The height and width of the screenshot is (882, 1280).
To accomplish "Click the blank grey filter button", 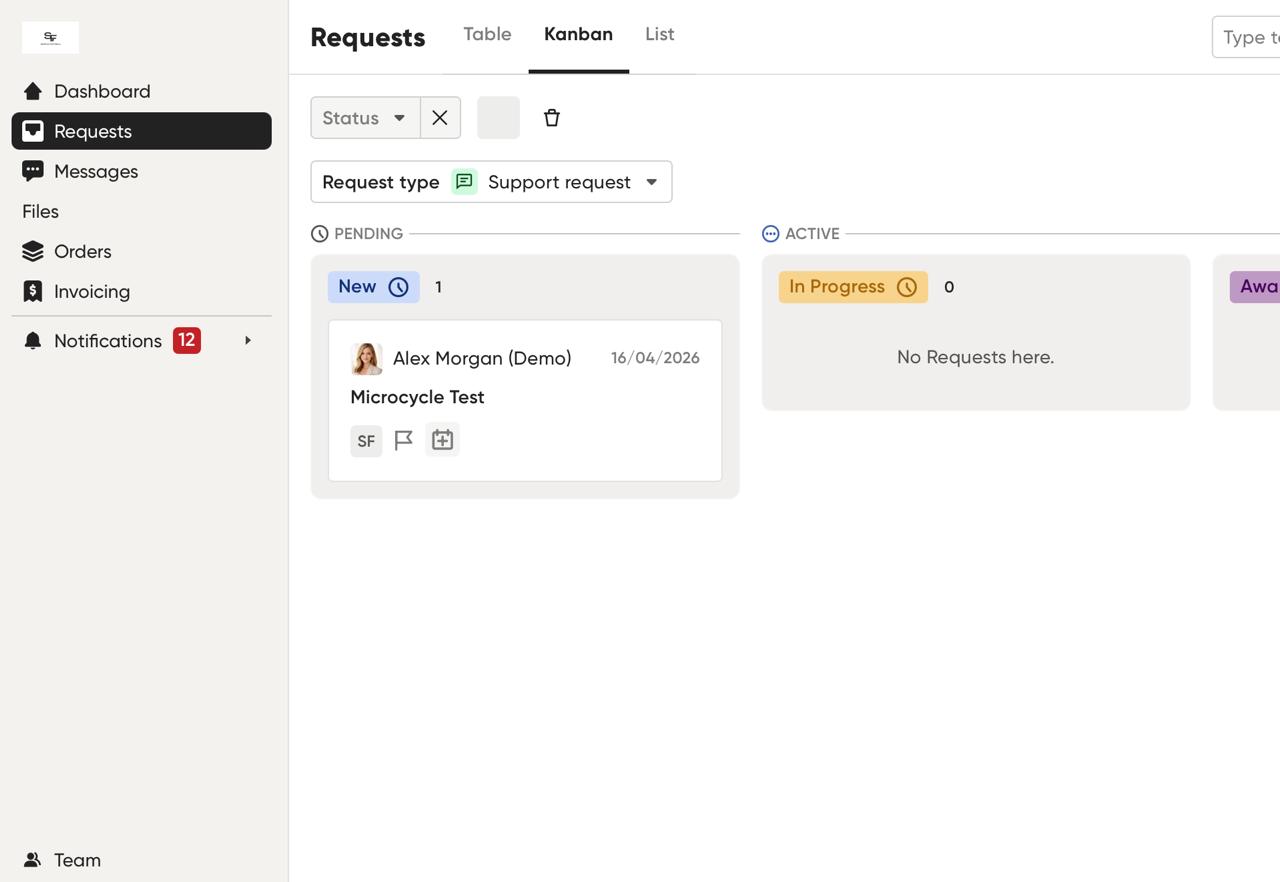I will coord(499,118).
